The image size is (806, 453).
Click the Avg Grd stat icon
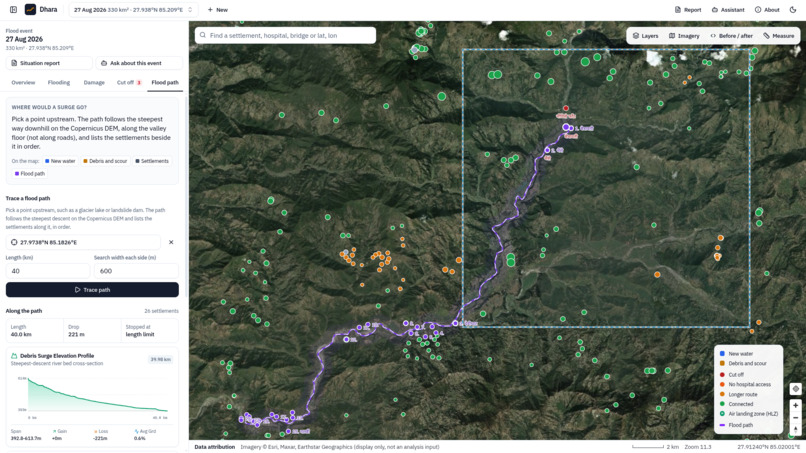136,431
